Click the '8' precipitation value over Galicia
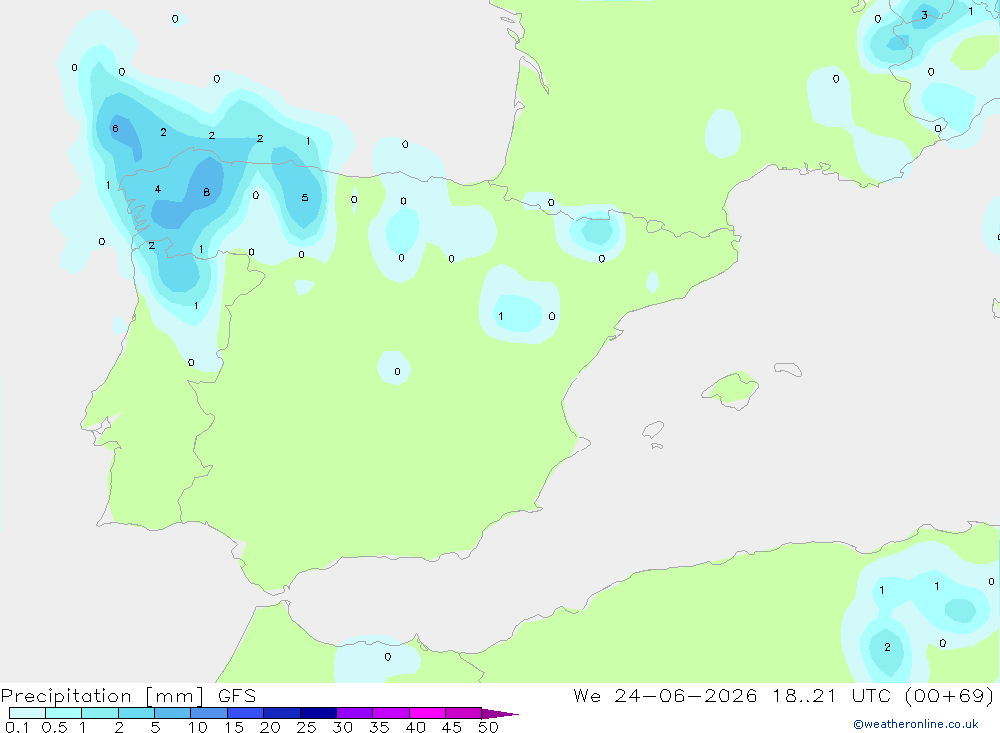Image resolution: width=1000 pixels, height=733 pixels. coord(207,192)
